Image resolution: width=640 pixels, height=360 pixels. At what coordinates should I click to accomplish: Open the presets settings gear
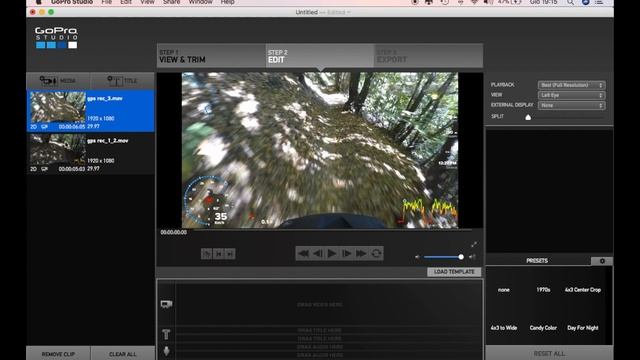coord(602,261)
